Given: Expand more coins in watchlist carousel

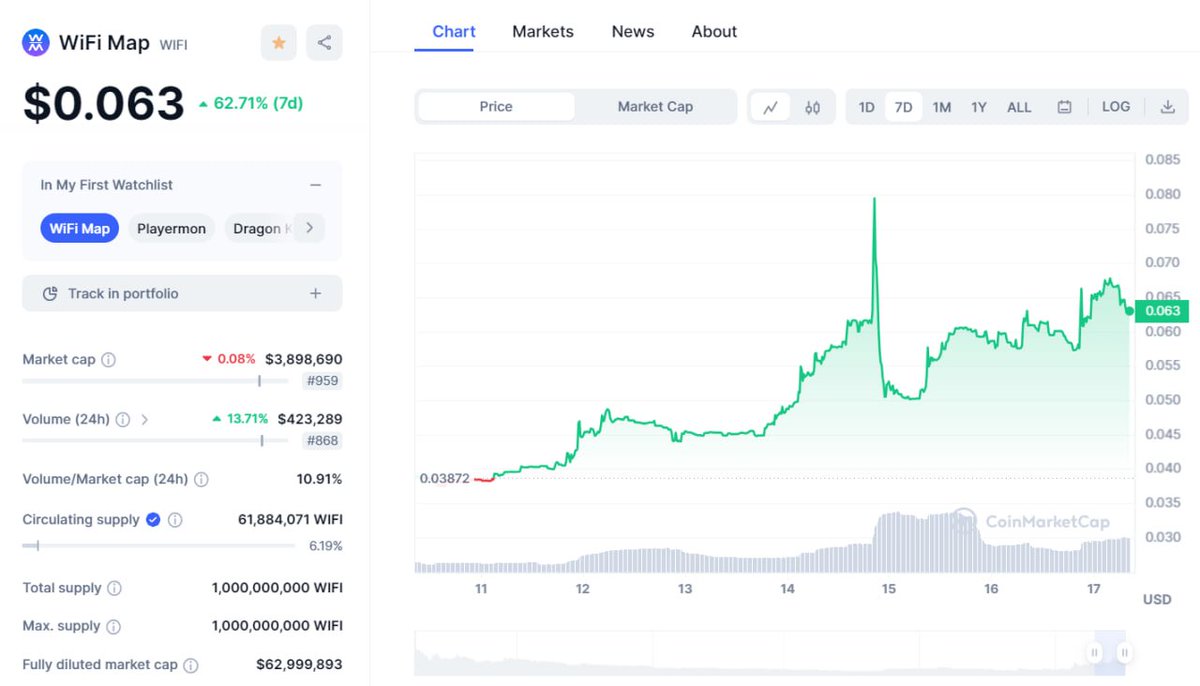Looking at the screenshot, I should coord(310,228).
